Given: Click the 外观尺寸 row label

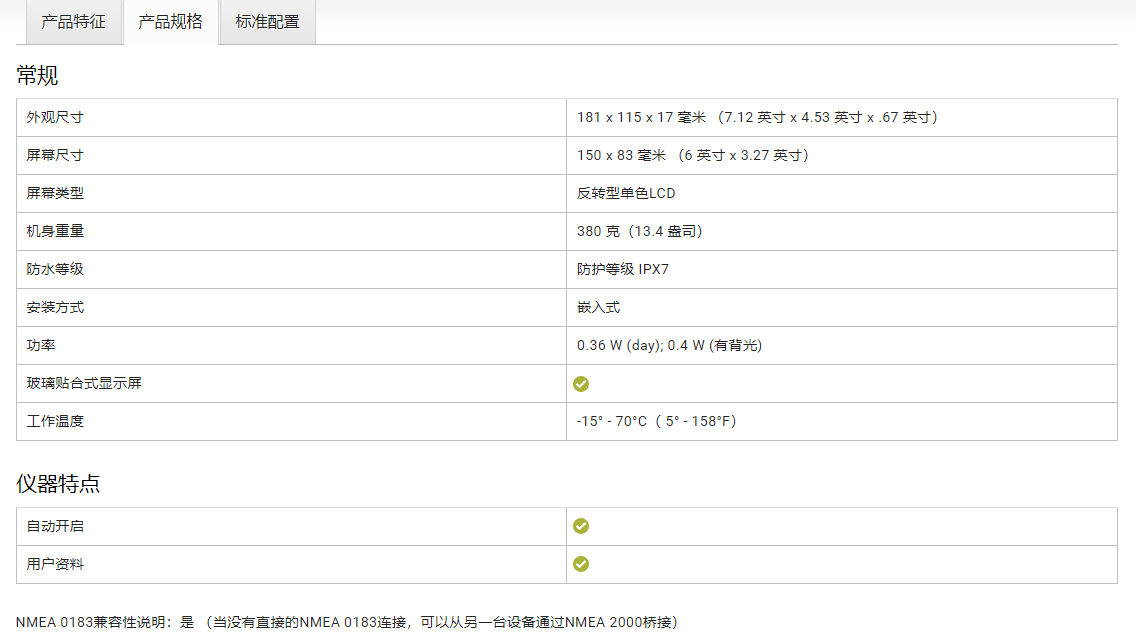Looking at the screenshot, I should pyautogui.click(x=55, y=117).
